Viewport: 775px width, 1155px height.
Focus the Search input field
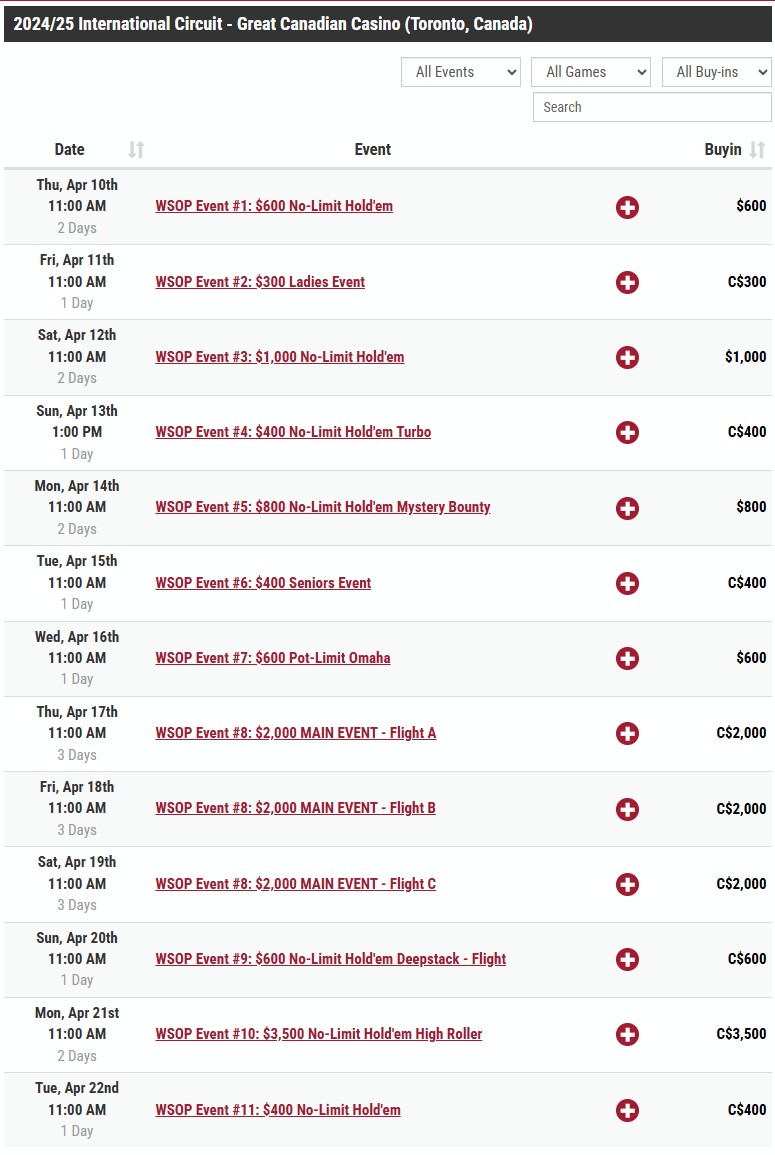coord(652,107)
